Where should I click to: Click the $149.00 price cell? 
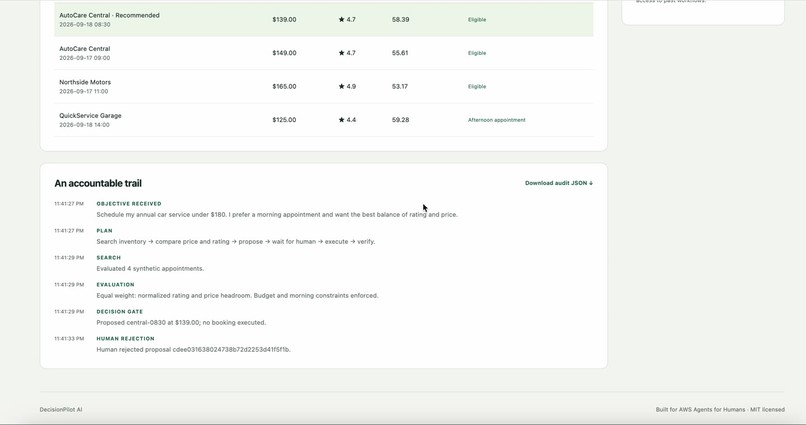(x=284, y=53)
